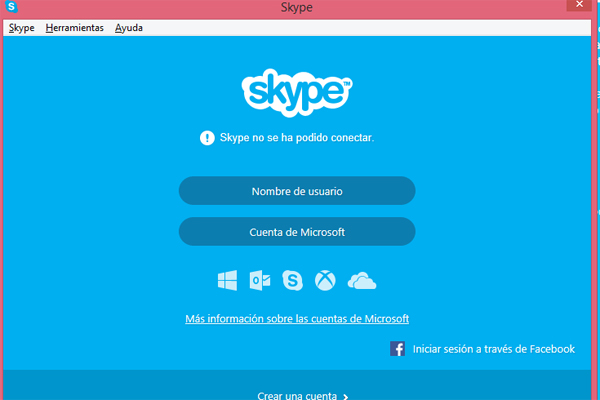
Task: Click the OneDrive cloud icon
Action: click(362, 281)
